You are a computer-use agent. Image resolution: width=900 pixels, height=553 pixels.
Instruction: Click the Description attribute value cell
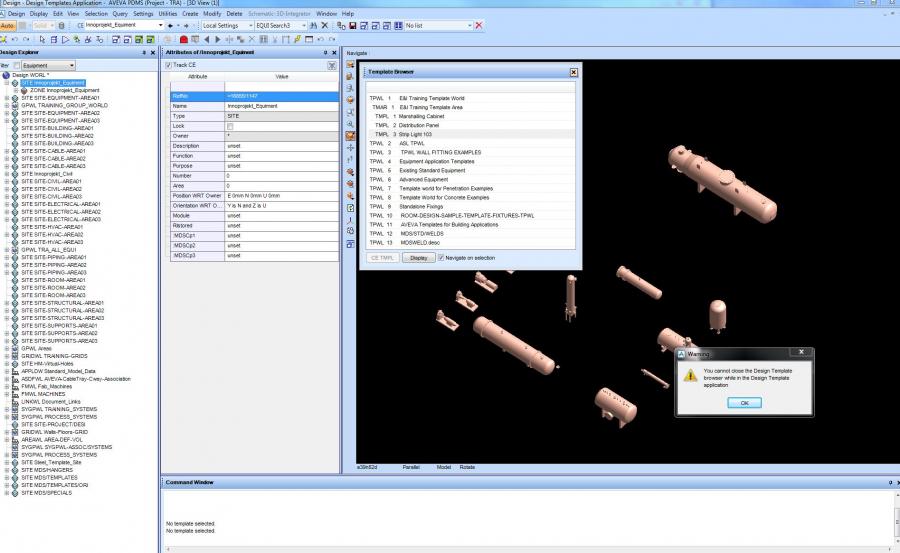282,146
